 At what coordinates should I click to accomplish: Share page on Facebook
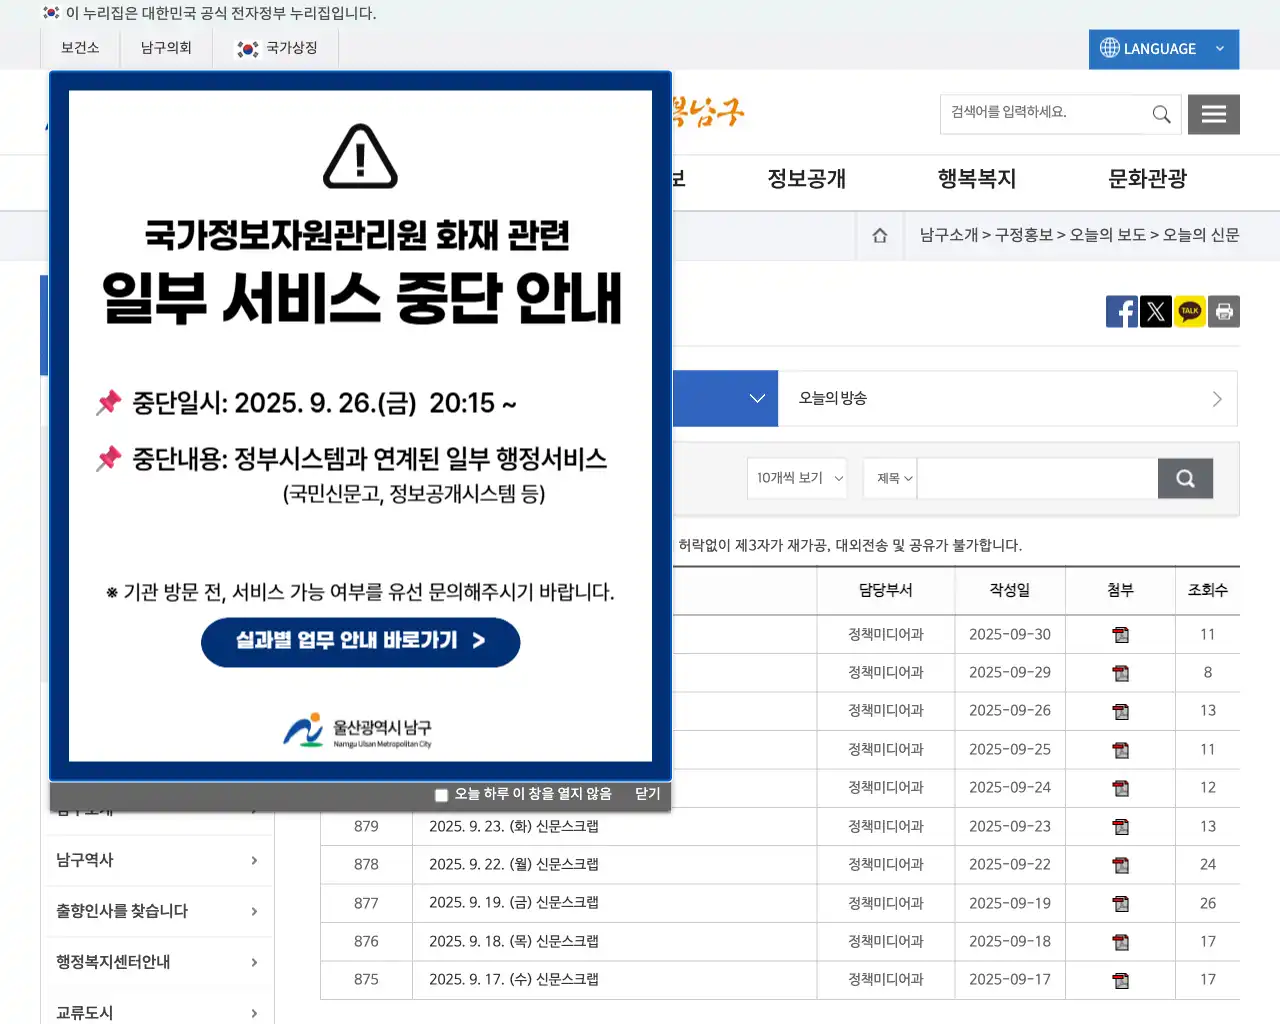pos(1122,311)
